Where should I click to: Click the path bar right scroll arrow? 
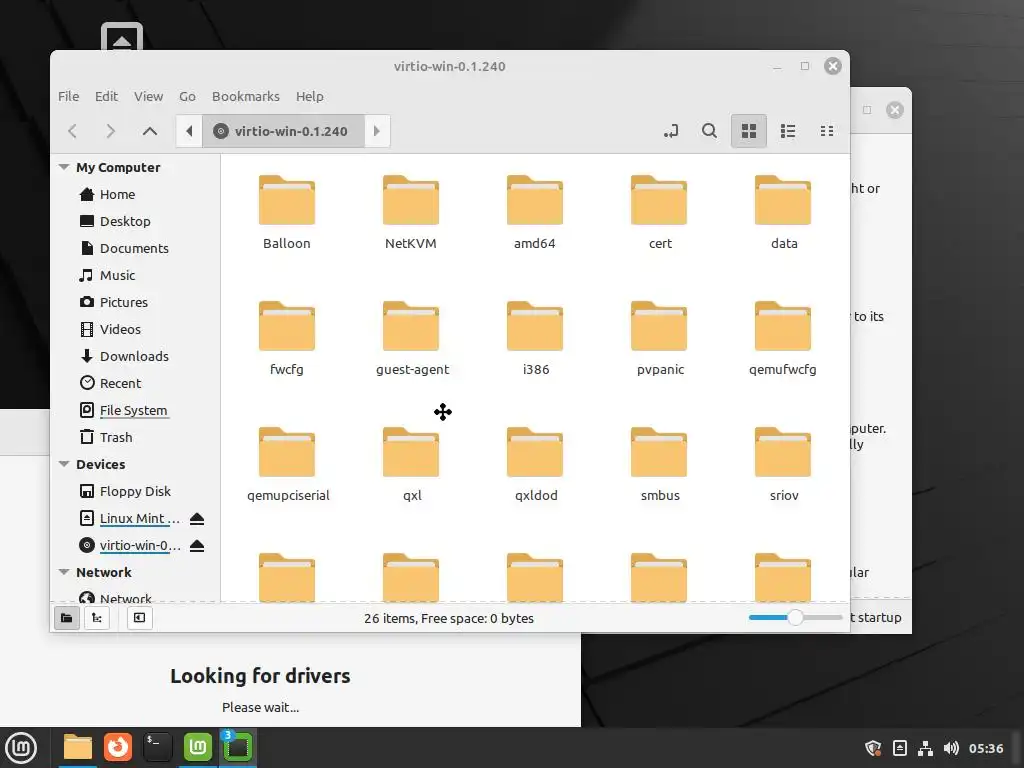coord(377,131)
